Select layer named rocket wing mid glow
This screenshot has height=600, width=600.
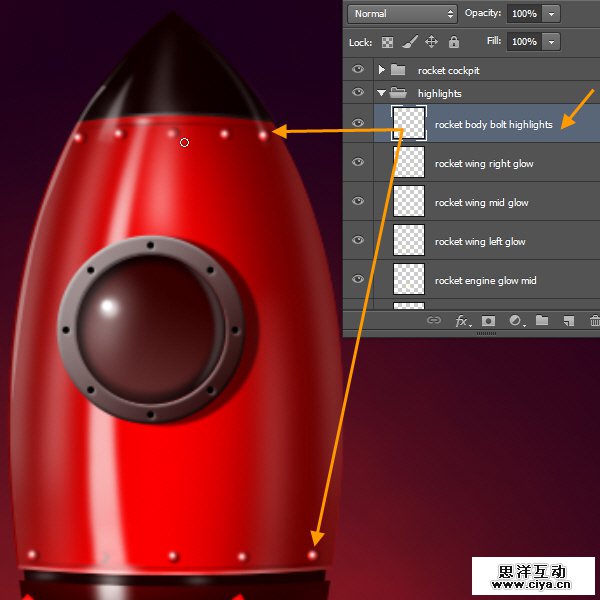tap(481, 203)
